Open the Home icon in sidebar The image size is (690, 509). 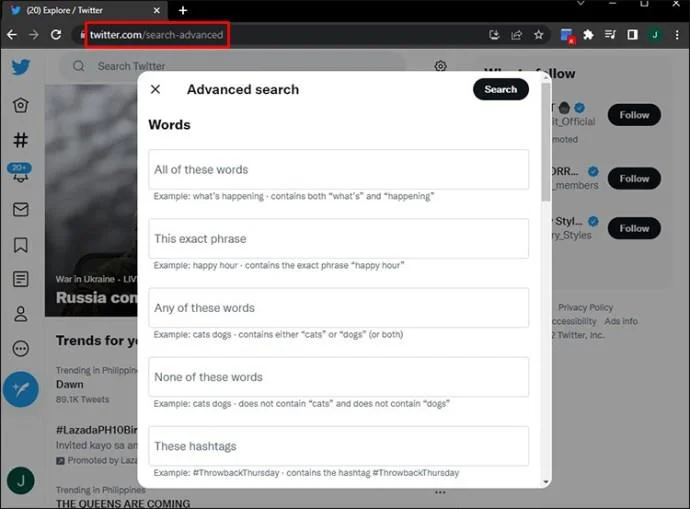tap(21, 105)
